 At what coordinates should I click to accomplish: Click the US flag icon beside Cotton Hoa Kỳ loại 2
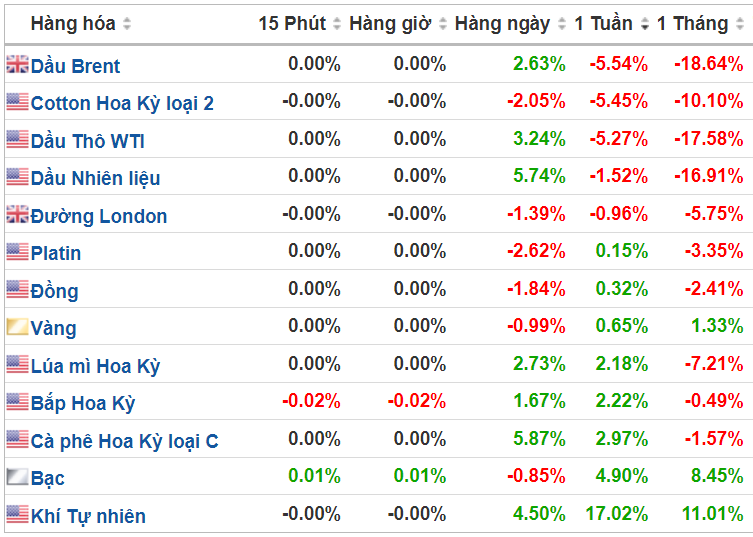(x=17, y=101)
